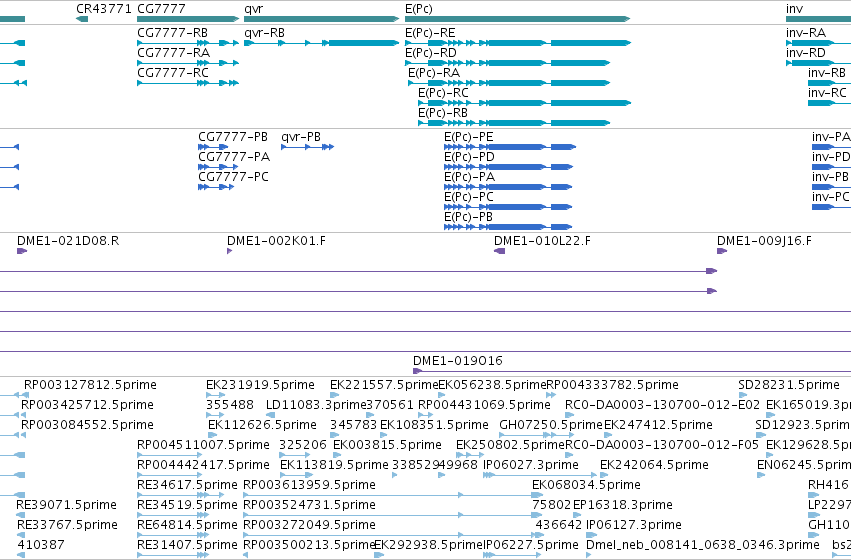The width and height of the screenshot is (851, 560).
Task: Click the EK068034.5prime EST label
Action: point(586,485)
